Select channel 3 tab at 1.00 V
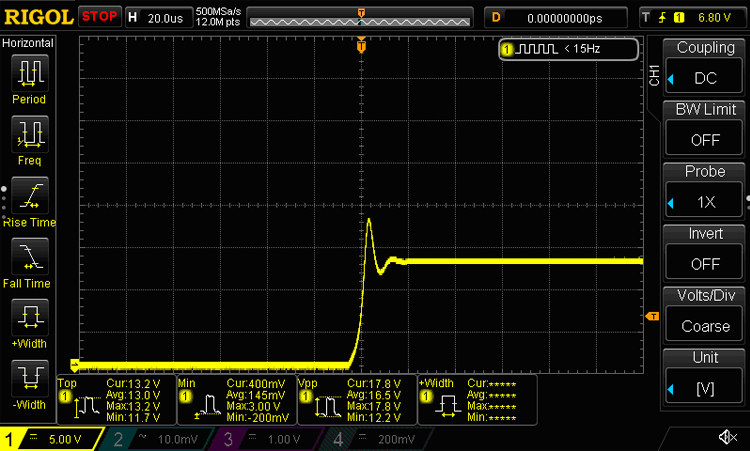 pos(268,439)
